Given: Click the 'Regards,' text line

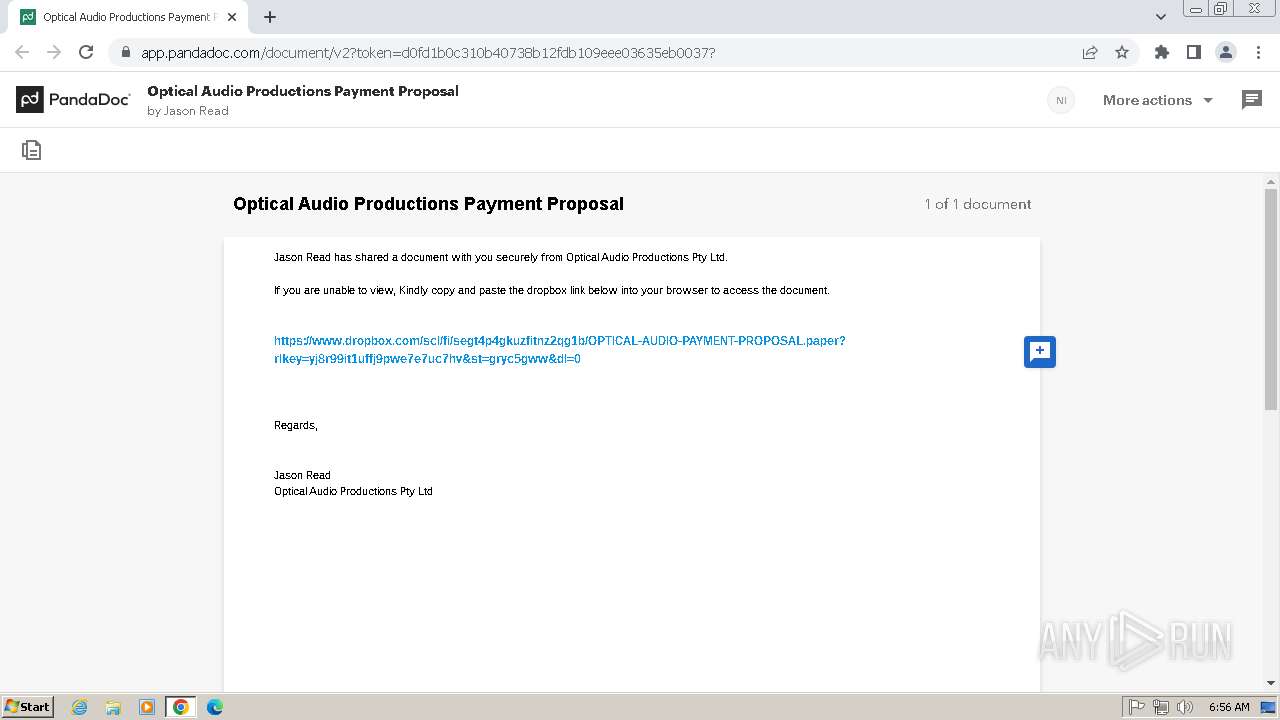Looking at the screenshot, I should pos(296,425).
